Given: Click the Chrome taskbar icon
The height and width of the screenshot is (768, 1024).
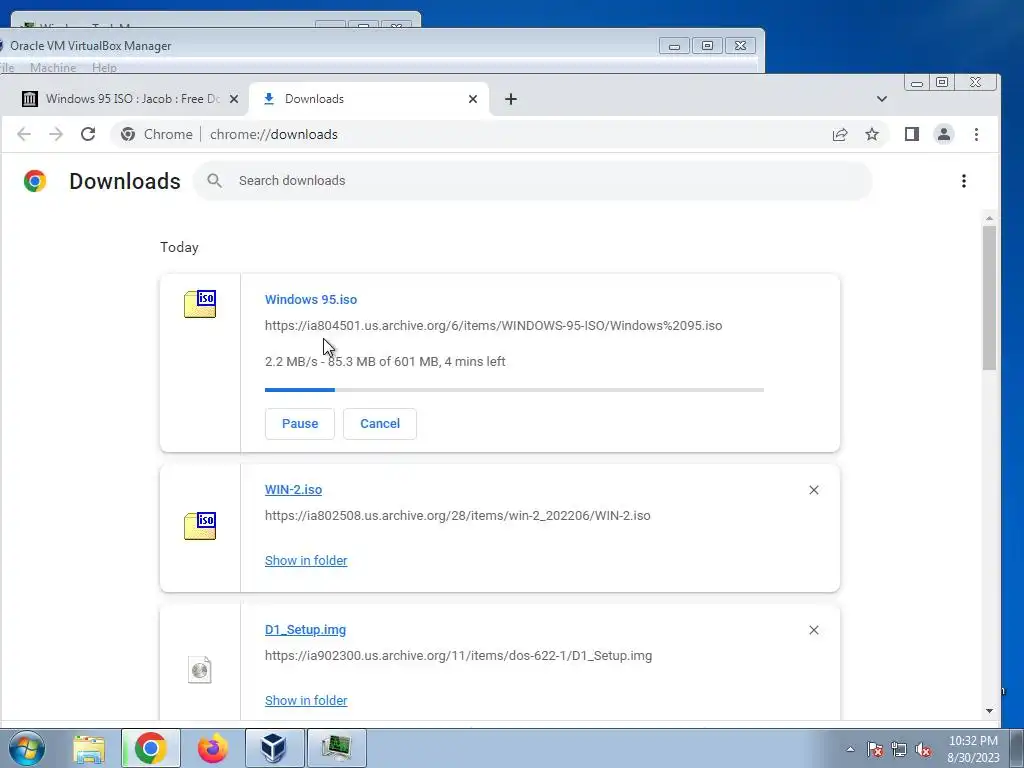Looking at the screenshot, I should tap(151, 748).
